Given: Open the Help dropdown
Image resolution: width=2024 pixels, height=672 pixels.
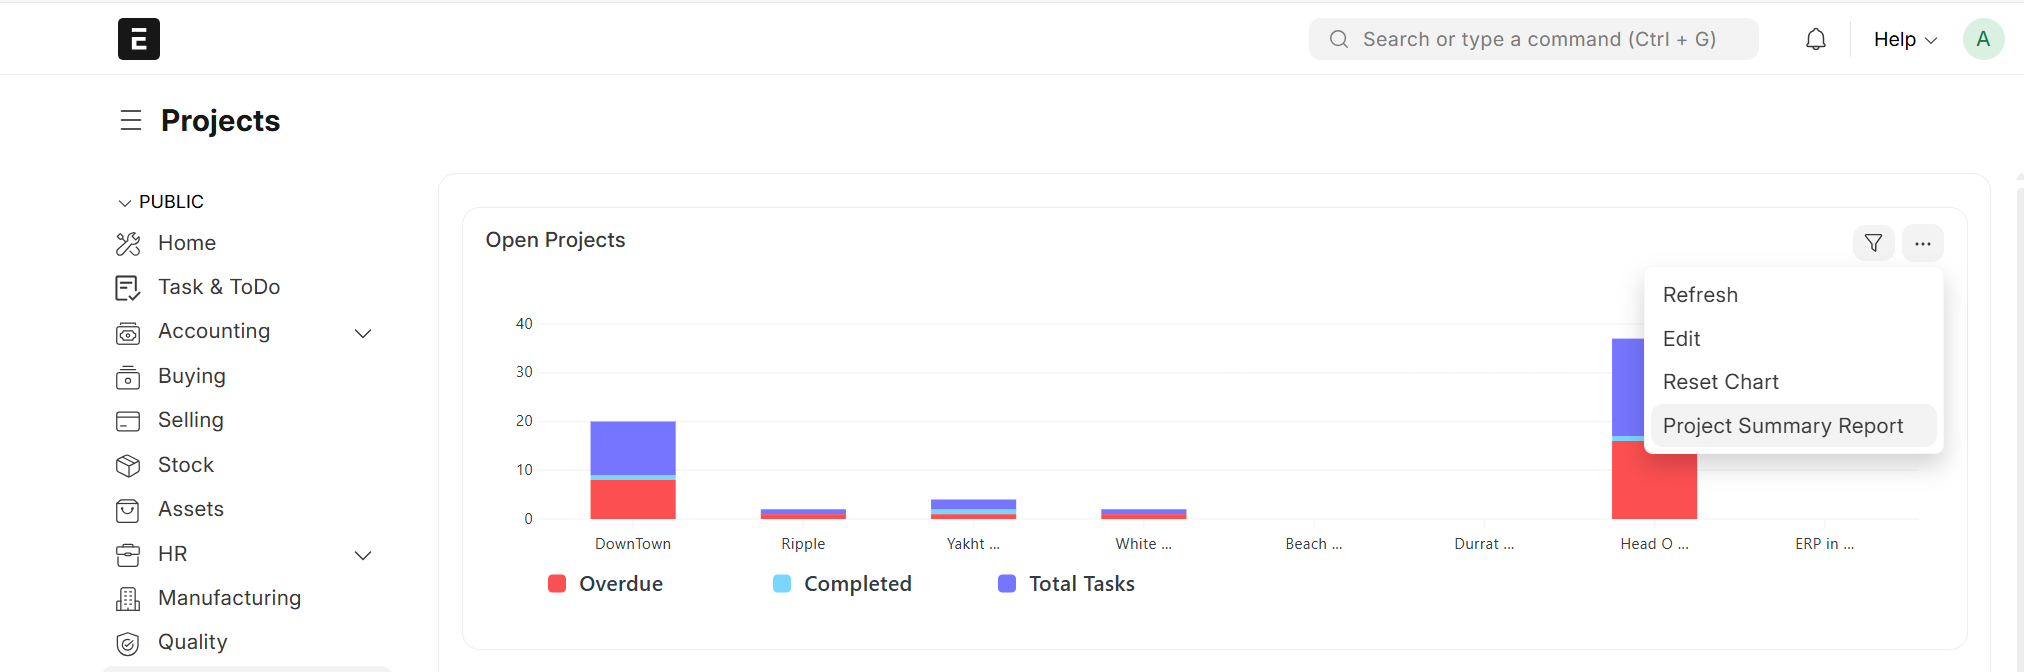Looking at the screenshot, I should (1905, 39).
